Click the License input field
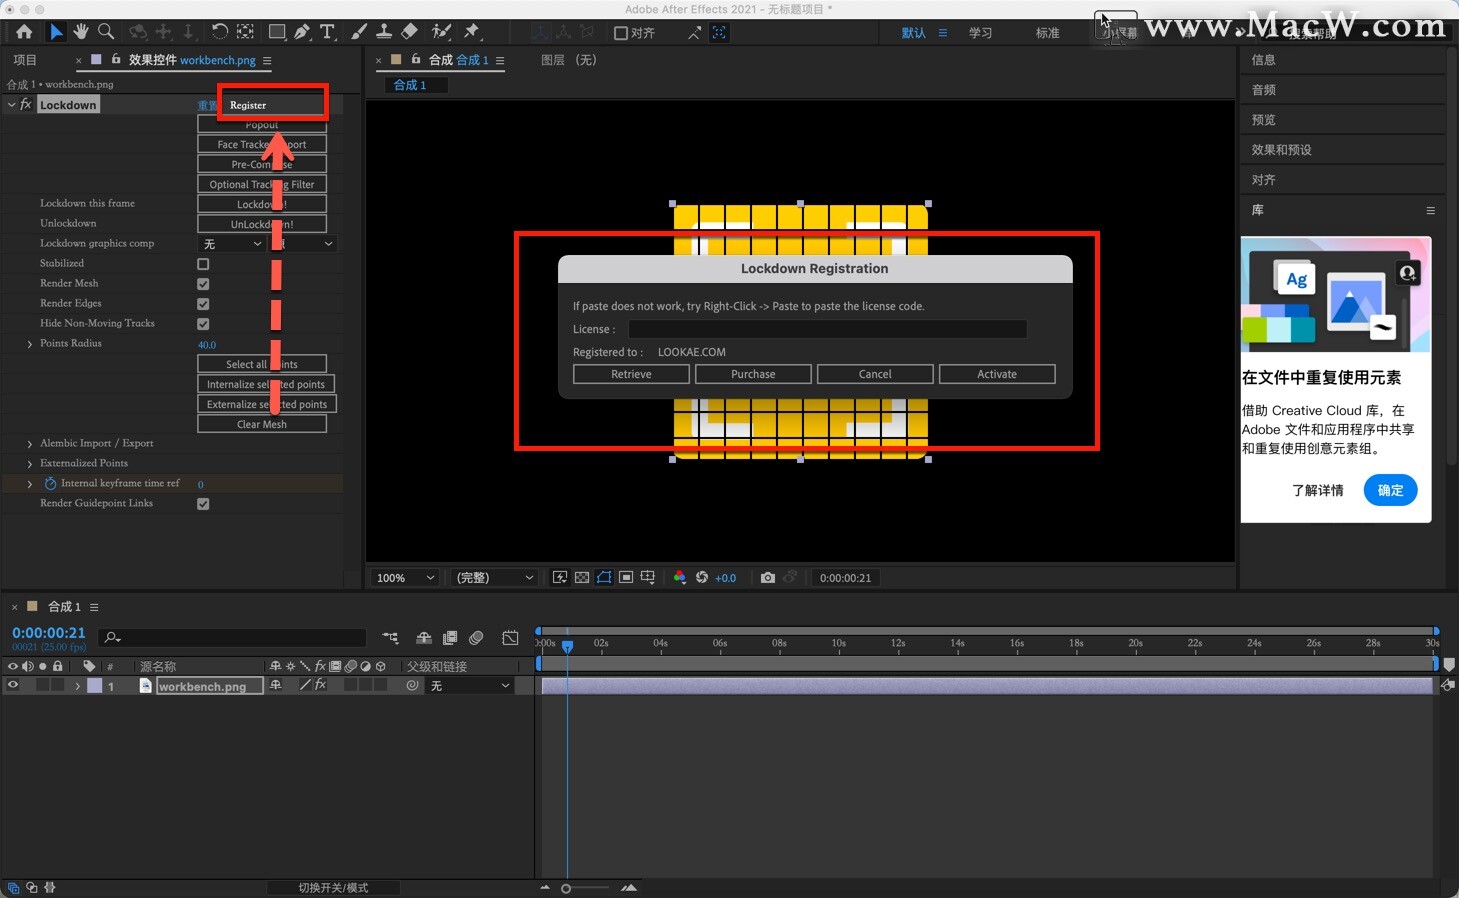Screen dimensions: 1459x898 point(827,329)
